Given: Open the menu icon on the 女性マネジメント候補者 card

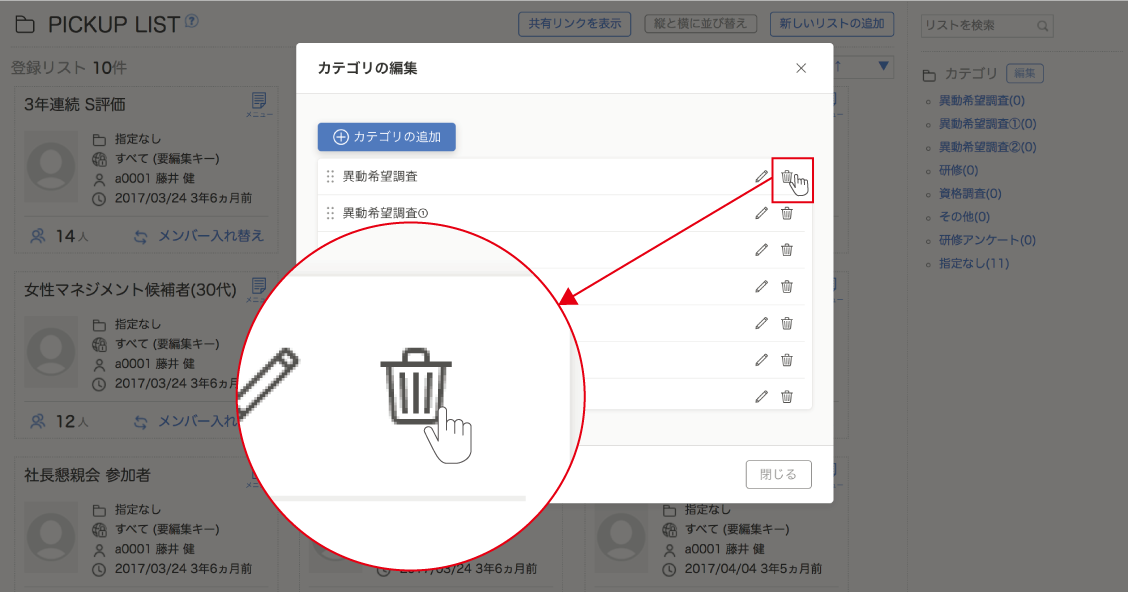Looking at the screenshot, I should point(259,289).
